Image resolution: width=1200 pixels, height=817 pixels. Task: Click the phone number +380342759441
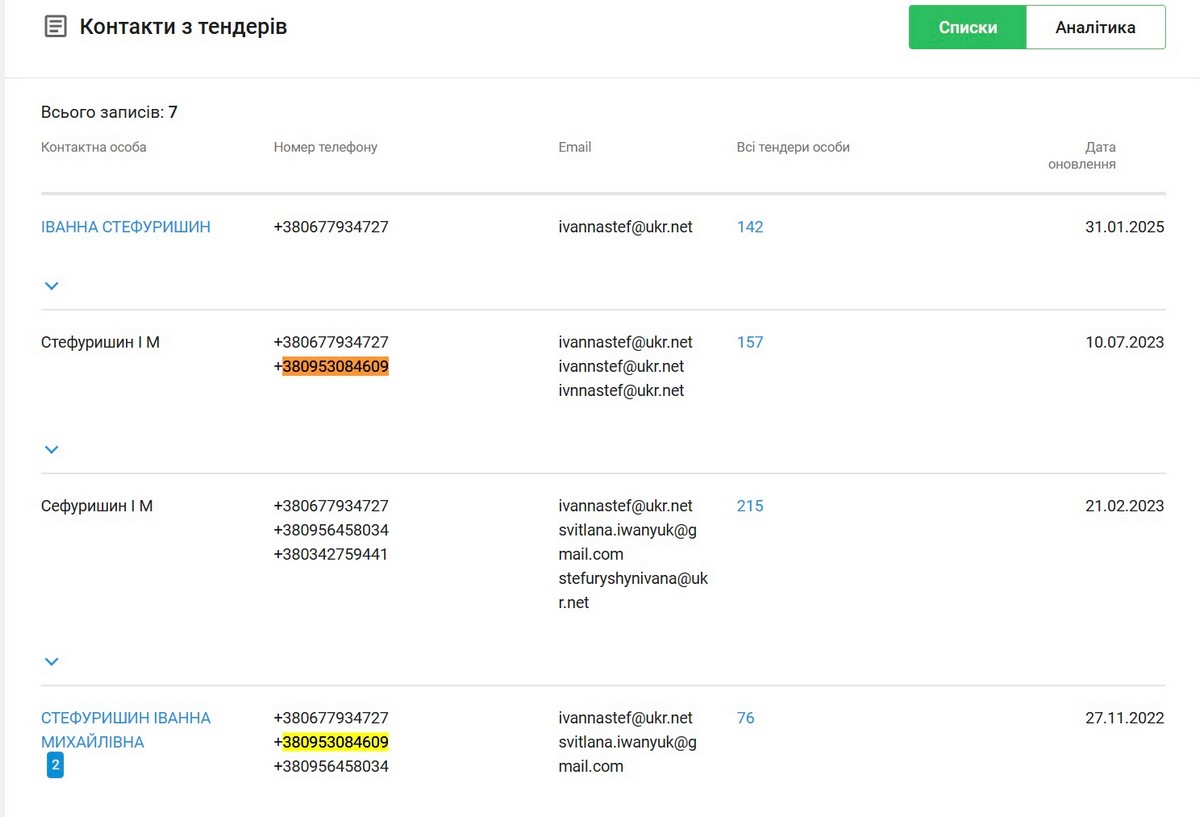[331, 554]
